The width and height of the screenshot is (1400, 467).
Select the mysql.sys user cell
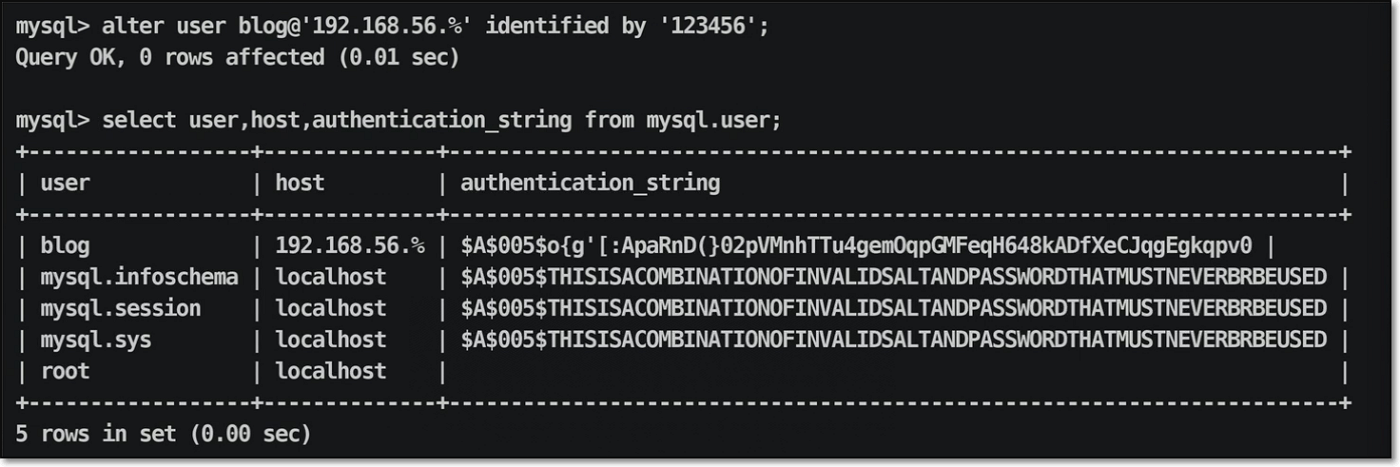(96, 340)
